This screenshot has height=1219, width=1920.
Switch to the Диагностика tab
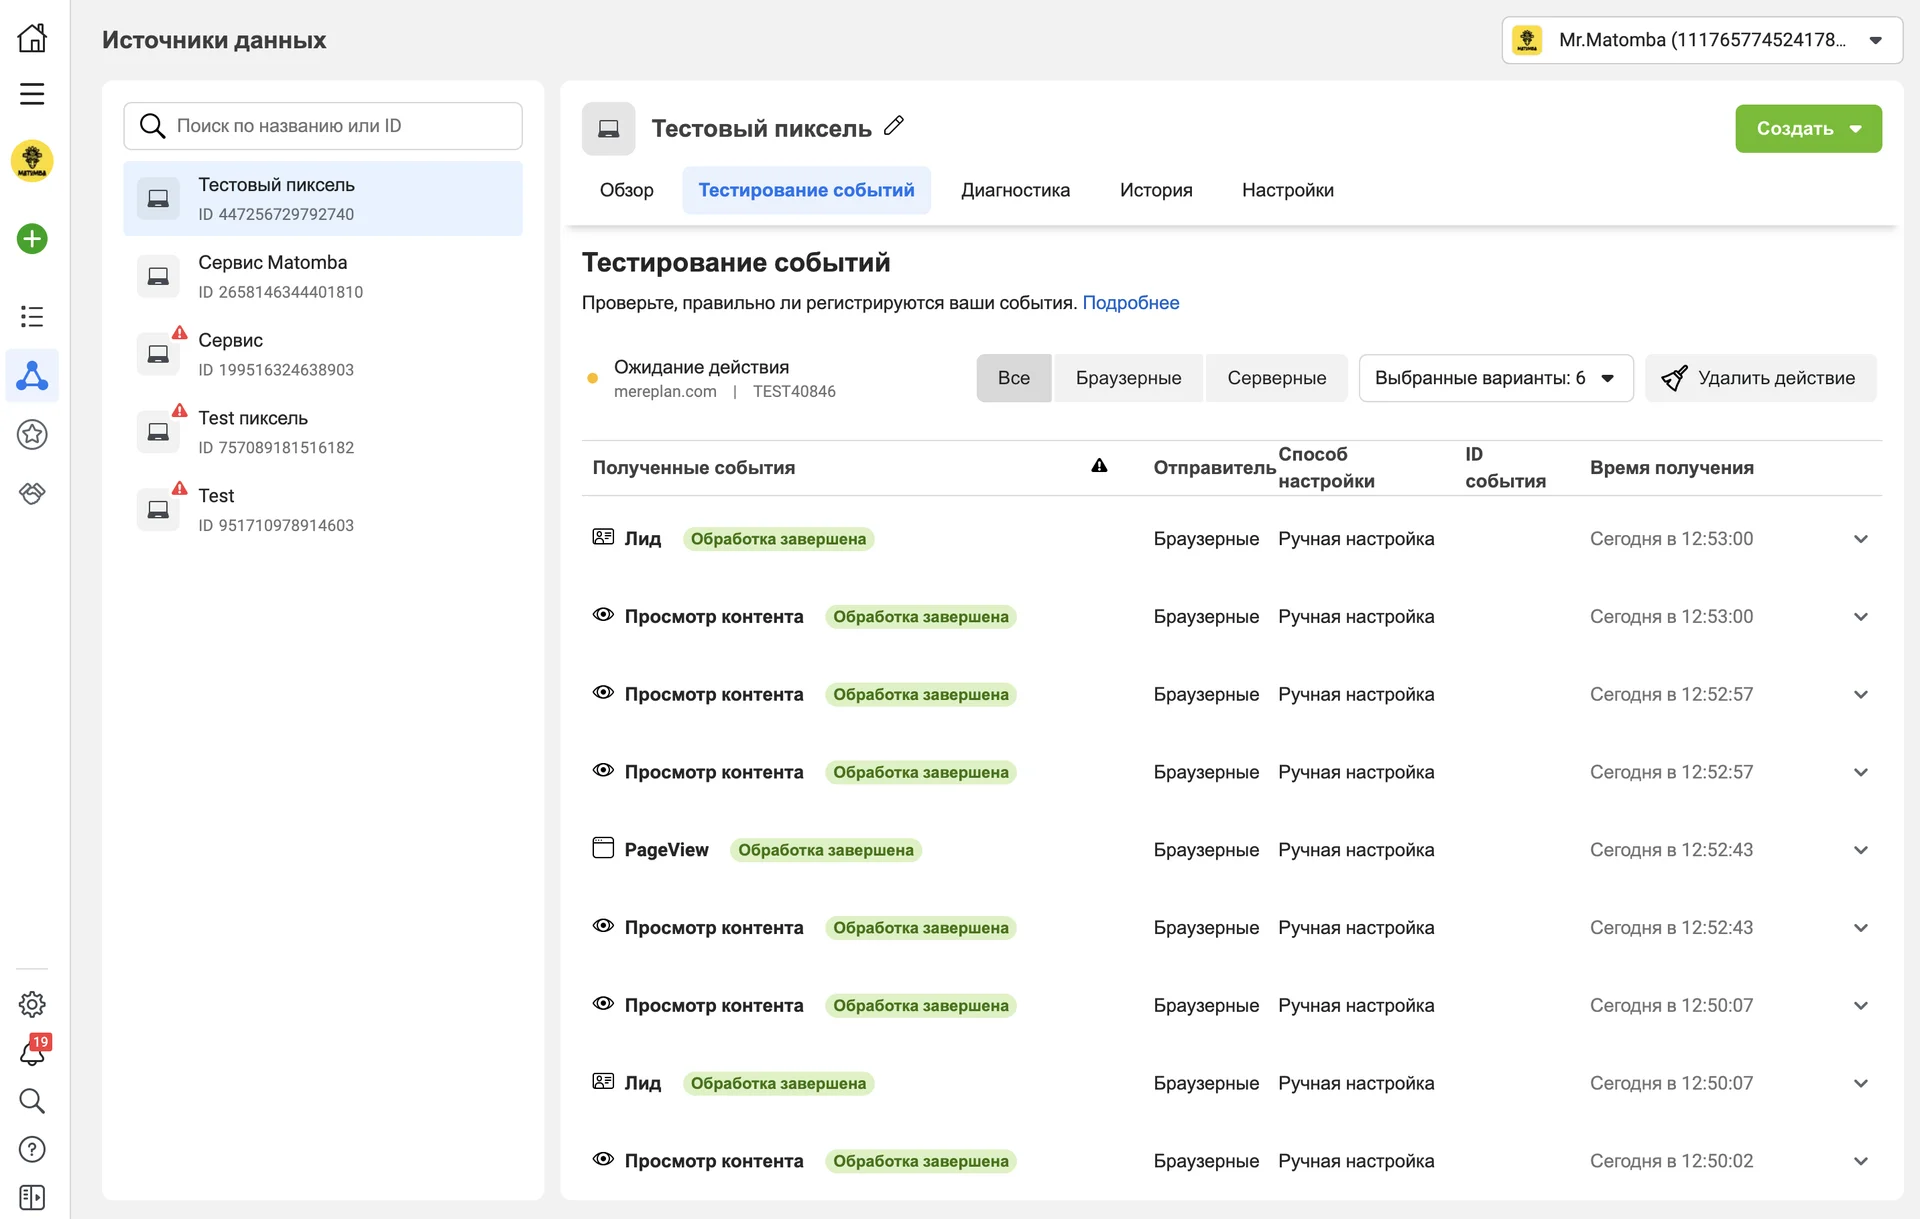(1015, 190)
